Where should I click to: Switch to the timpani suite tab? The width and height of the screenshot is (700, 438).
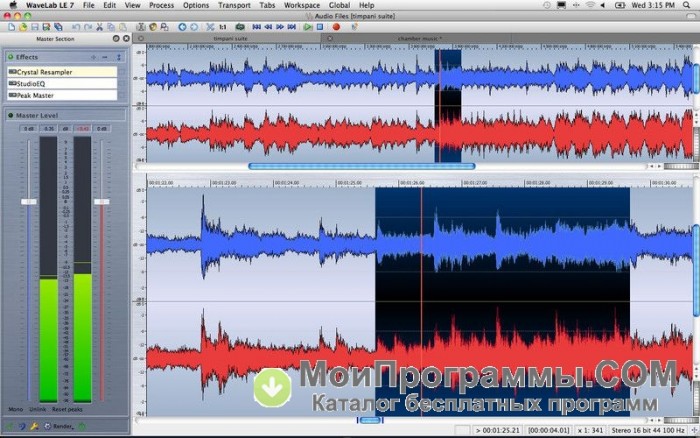pos(230,39)
